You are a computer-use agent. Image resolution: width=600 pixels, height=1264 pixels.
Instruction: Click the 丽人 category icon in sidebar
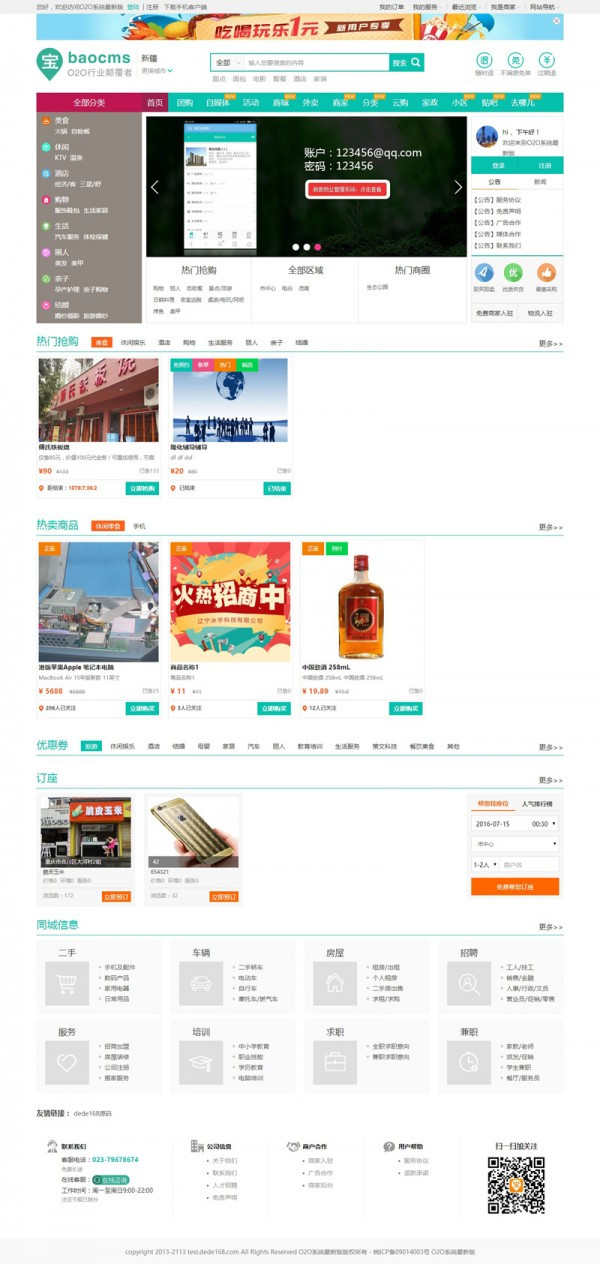(x=46, y=252)
